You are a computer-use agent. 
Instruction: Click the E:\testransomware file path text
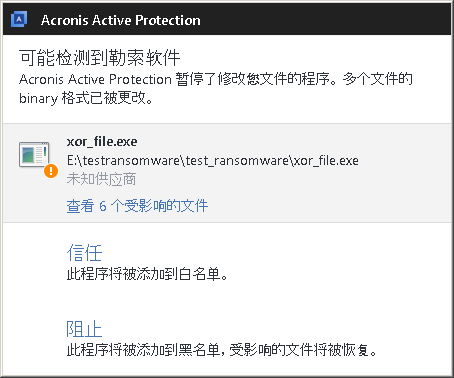213,161
